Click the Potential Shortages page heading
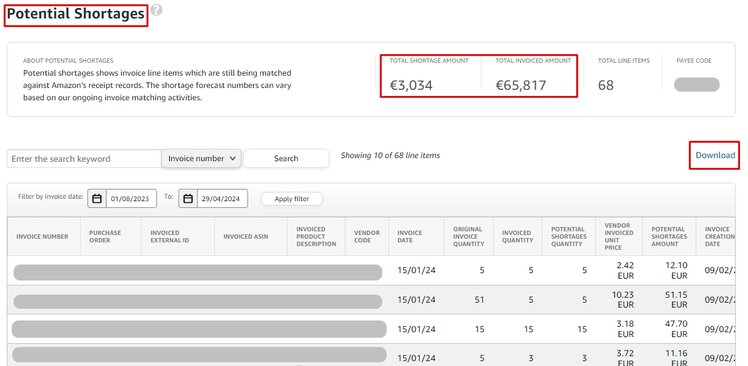 [x=75, y=14]
